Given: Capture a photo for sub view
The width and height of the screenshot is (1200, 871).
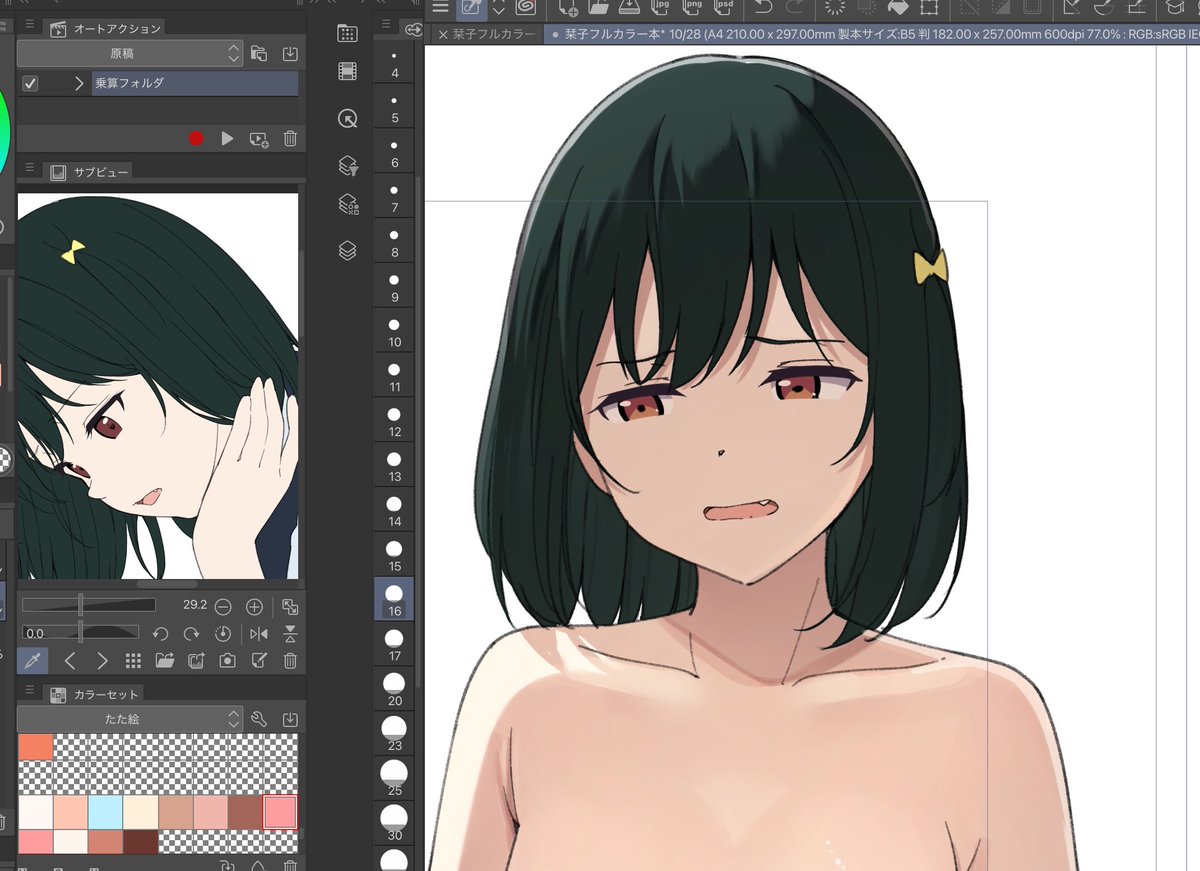Looking at the screenshot, I should [228, 660].
